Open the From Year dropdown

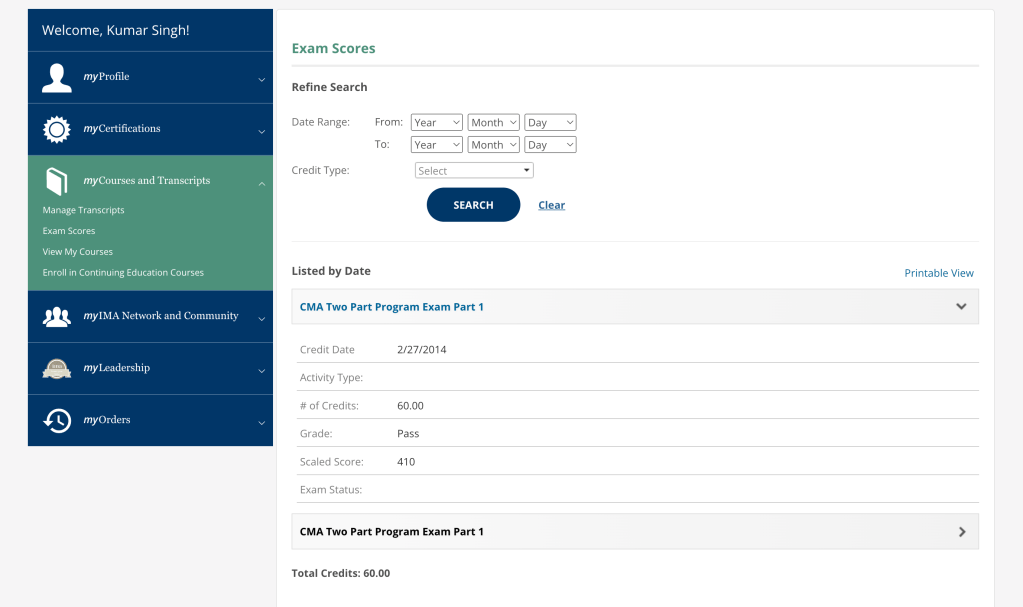(x=437, y=123)
